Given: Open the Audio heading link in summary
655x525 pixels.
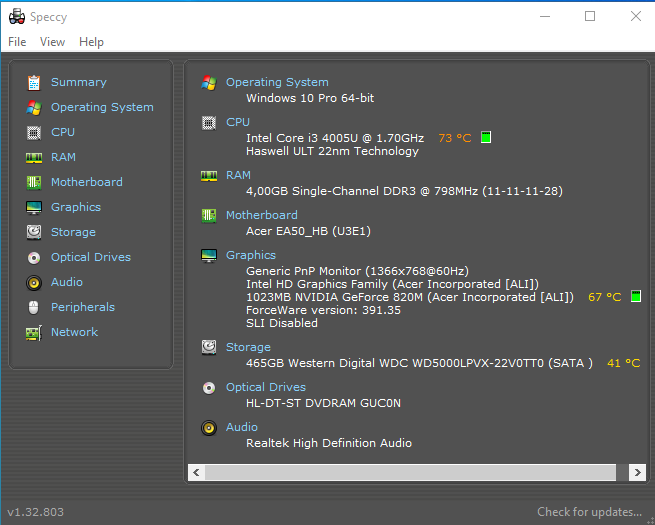Looking at the screenshot, I should pos(242,427).
